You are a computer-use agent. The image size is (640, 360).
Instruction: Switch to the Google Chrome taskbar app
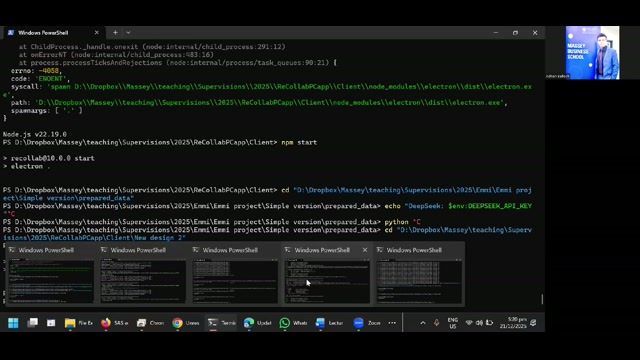186,323
